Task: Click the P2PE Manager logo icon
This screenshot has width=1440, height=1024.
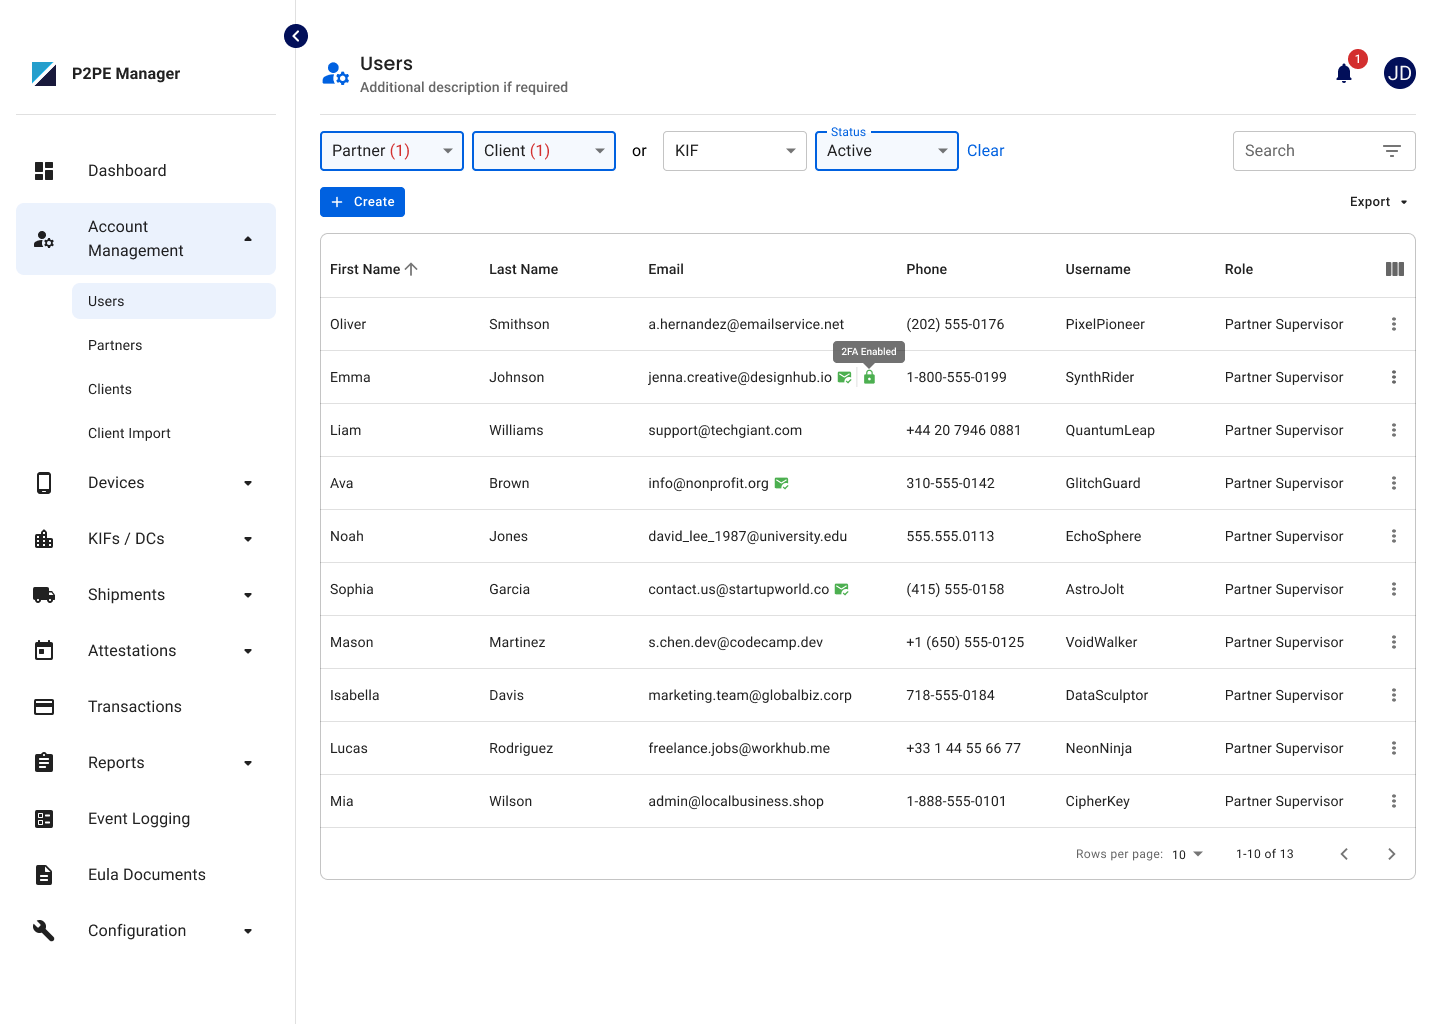Action: [x=44, y=74]
